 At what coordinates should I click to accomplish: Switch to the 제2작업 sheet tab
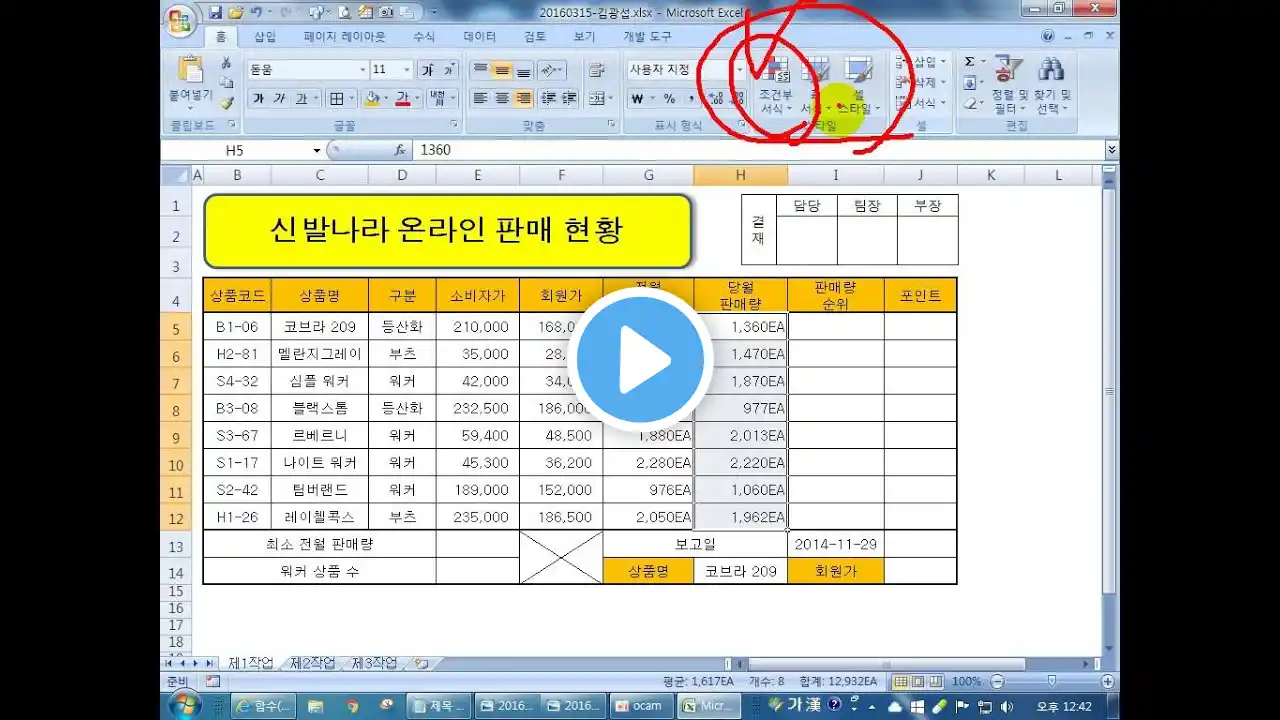coord(313,663)
